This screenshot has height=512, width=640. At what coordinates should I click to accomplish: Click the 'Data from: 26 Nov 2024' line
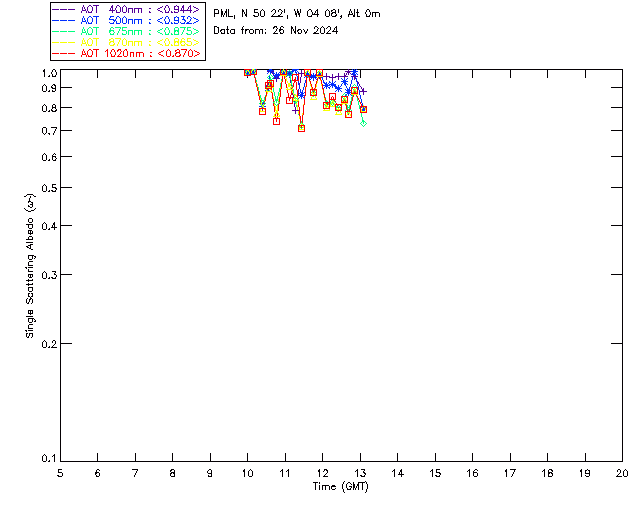[276, 30]
